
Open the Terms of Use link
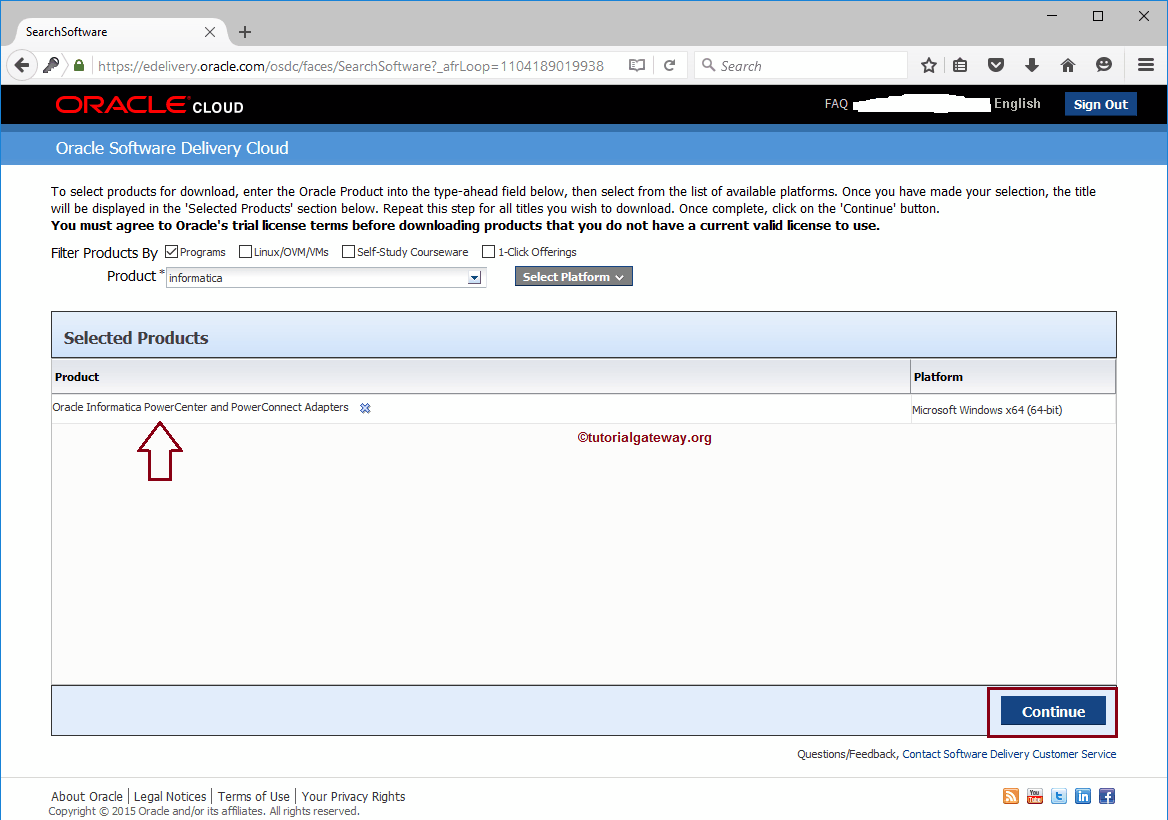253,796
